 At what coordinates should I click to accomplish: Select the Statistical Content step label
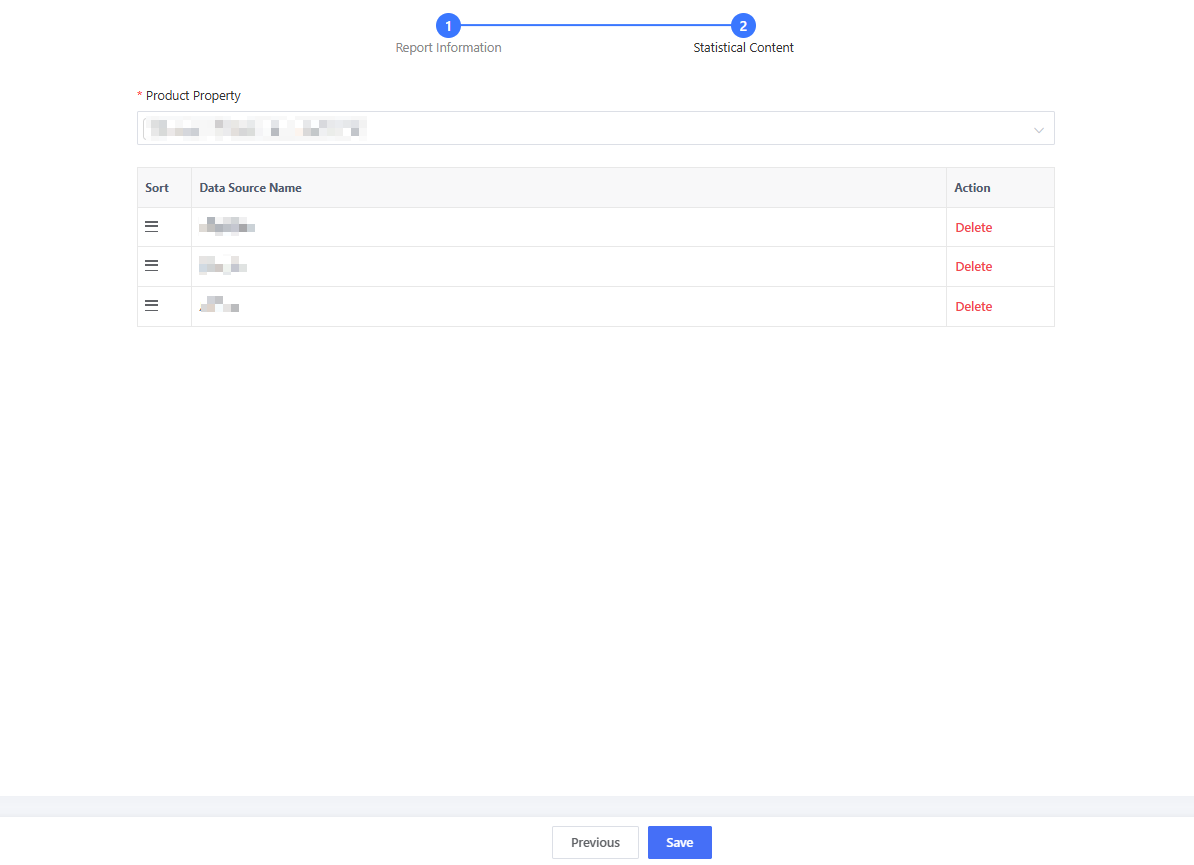[743, 48]
